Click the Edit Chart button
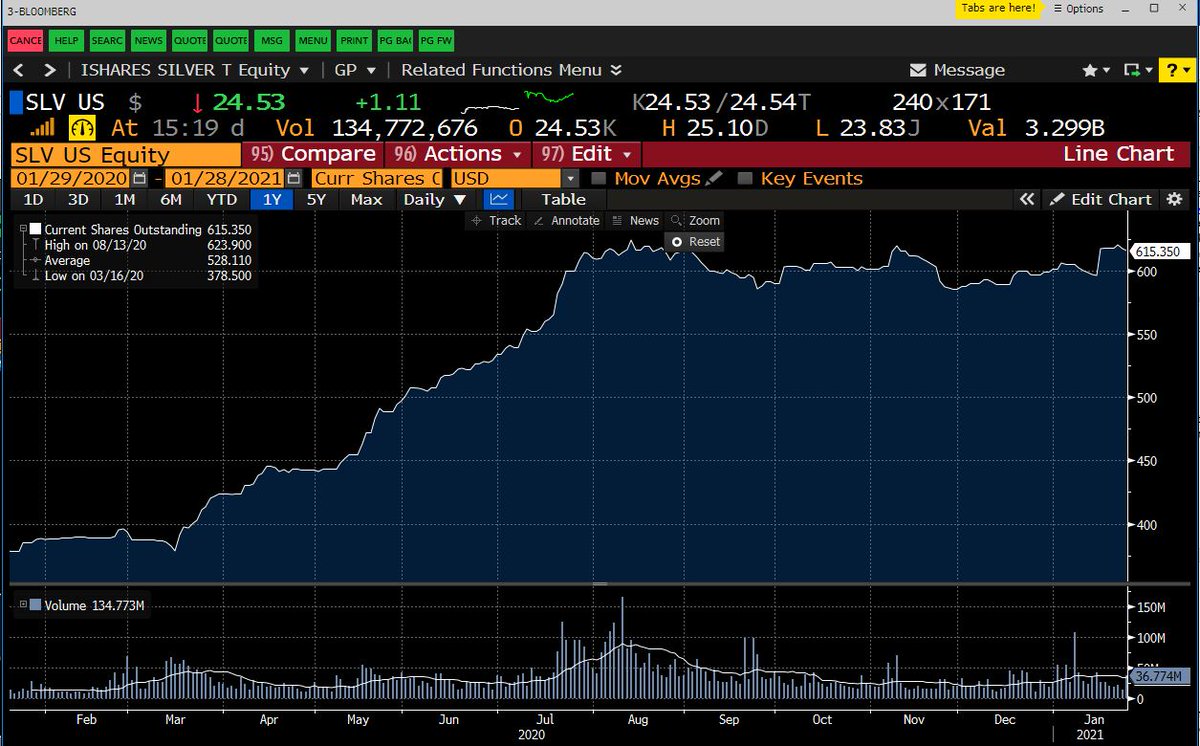This screenshot has height=746, width=1200. click(x=1101, y=199)
